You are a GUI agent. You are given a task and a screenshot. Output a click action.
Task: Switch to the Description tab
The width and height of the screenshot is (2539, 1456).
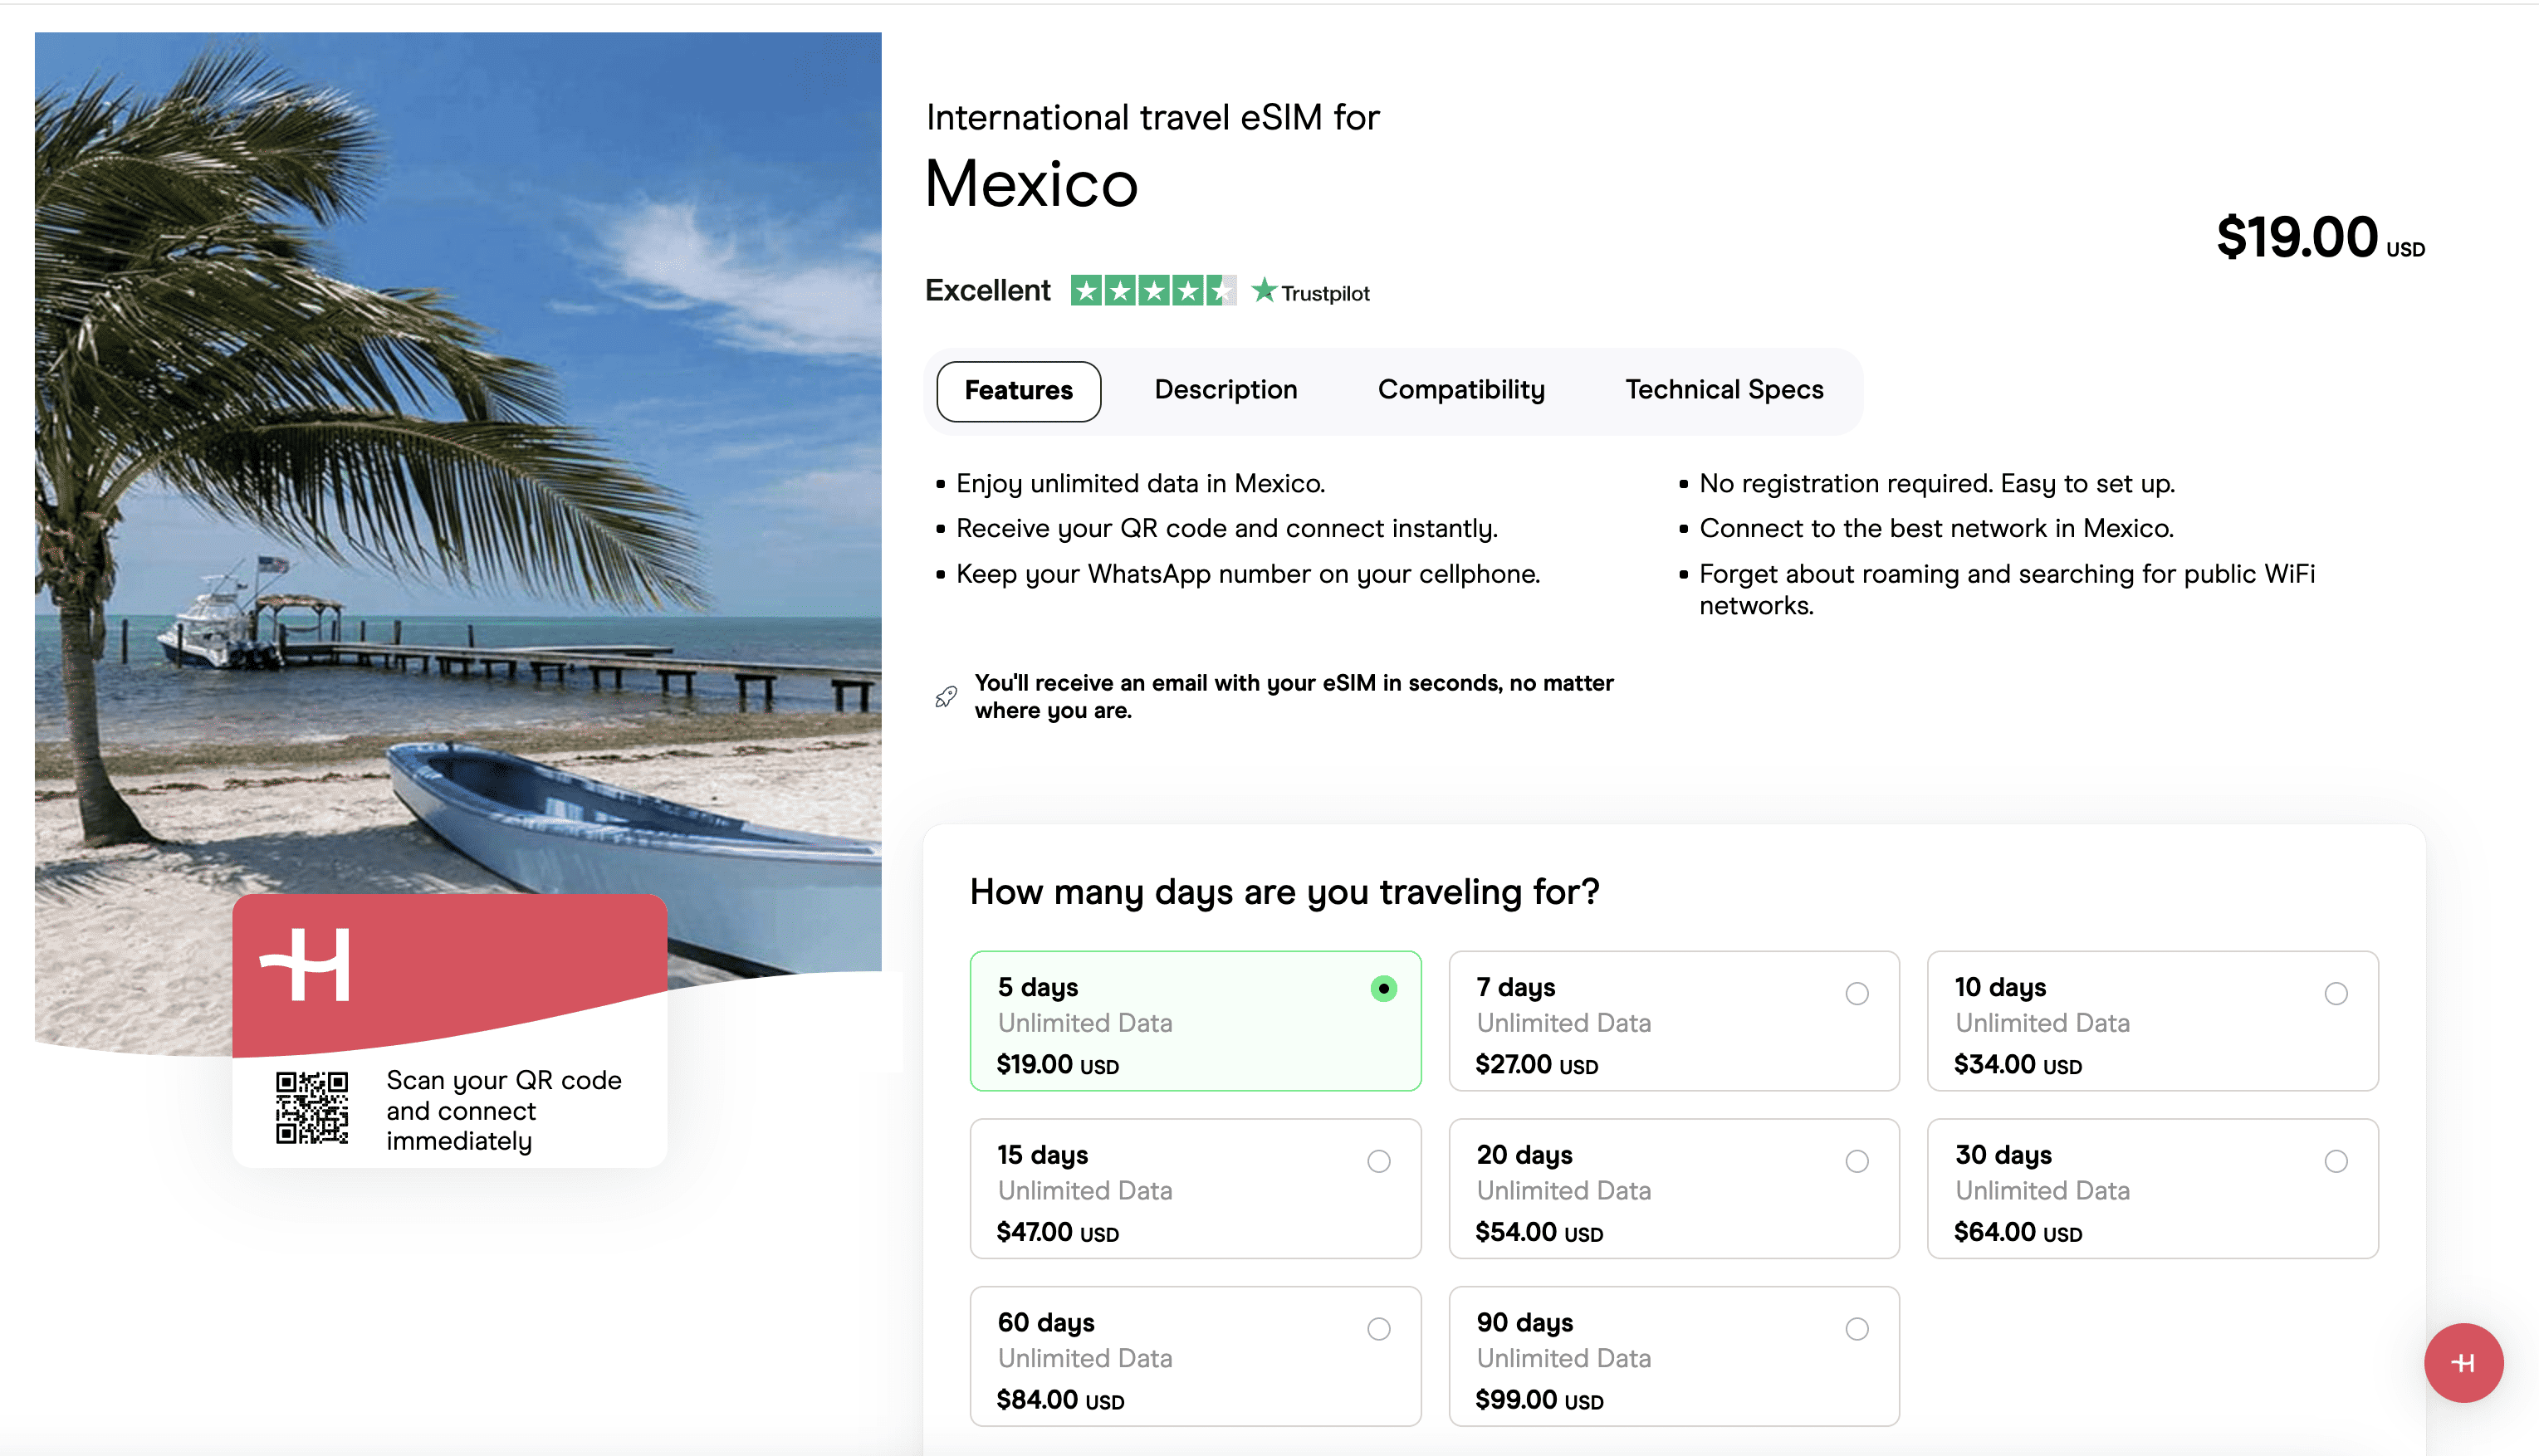[1225, 390]
